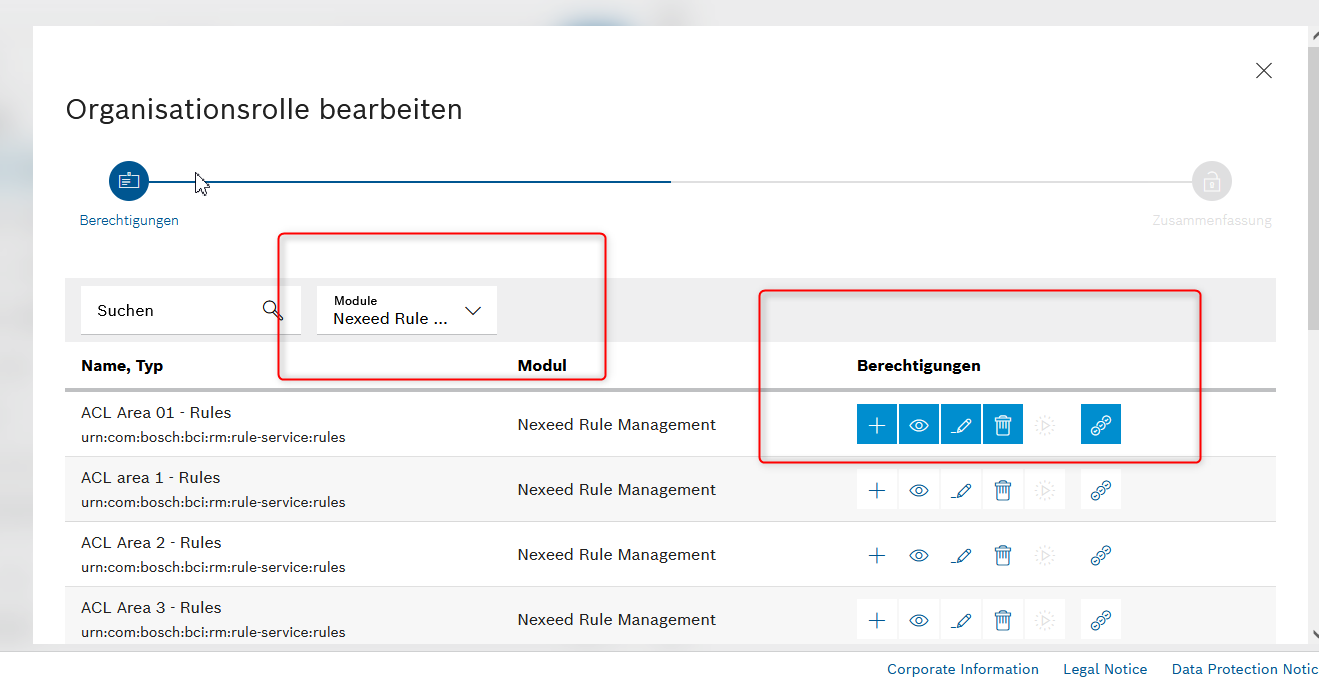Click the link chain icon for ACL area 1
This screenshot has height=680, width=1319.
click(1100, 489)
